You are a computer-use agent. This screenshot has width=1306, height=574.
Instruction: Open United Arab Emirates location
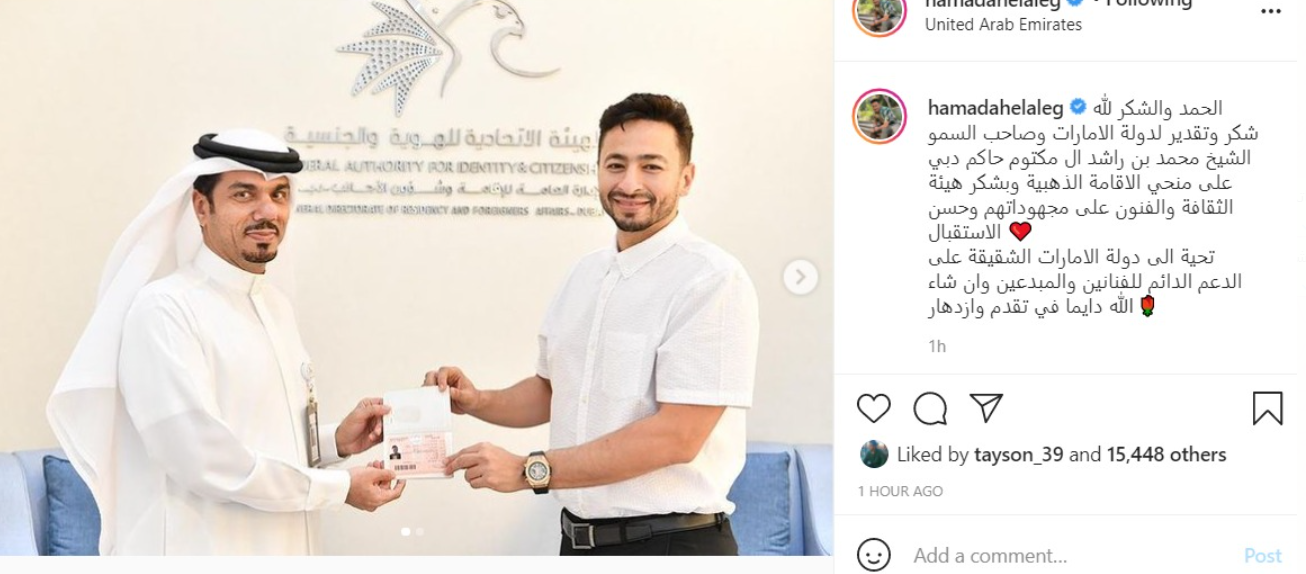click(x=1003, y=25)
